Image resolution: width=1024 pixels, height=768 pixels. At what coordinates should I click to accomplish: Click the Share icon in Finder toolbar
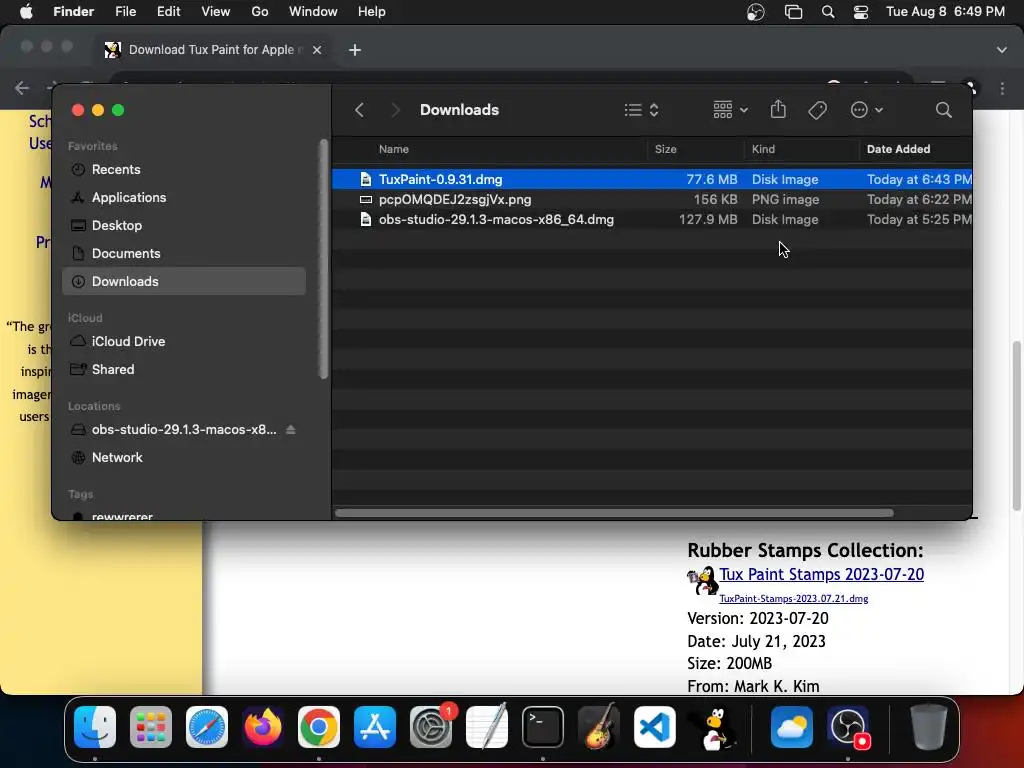coord(778,109)
